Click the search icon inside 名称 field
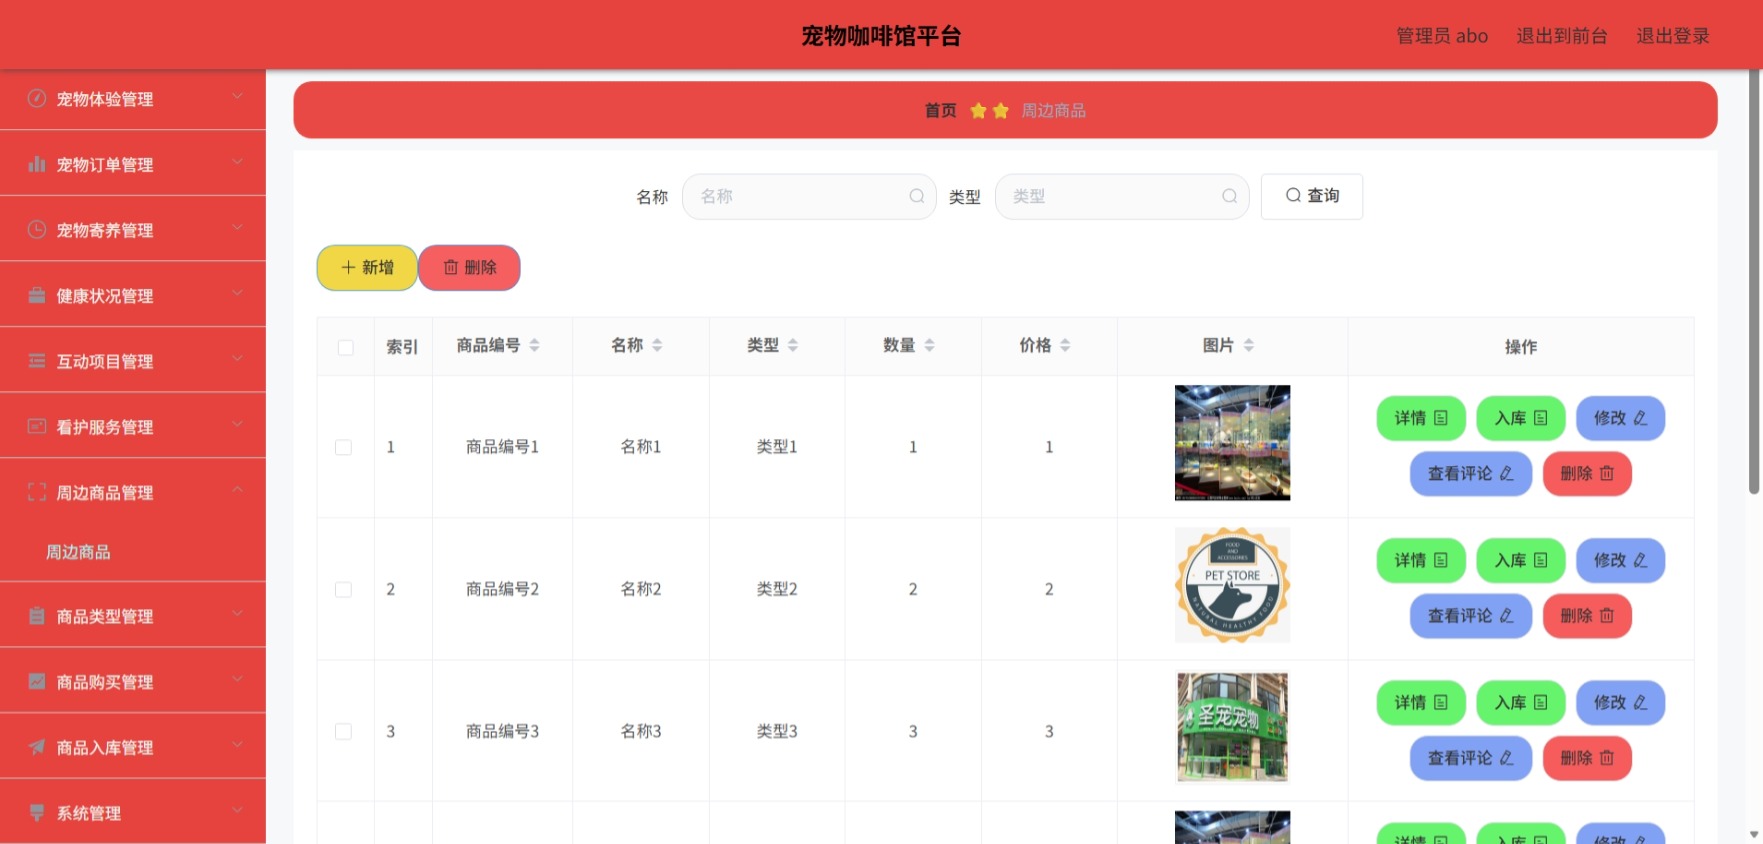Screen dimensions: 1763x844 pos(916,196)
